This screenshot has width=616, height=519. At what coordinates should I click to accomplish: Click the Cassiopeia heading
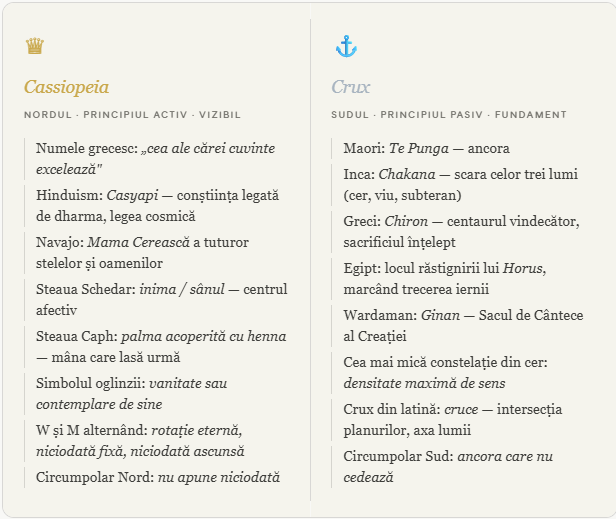pyautogui.click(x=67, y=87)
